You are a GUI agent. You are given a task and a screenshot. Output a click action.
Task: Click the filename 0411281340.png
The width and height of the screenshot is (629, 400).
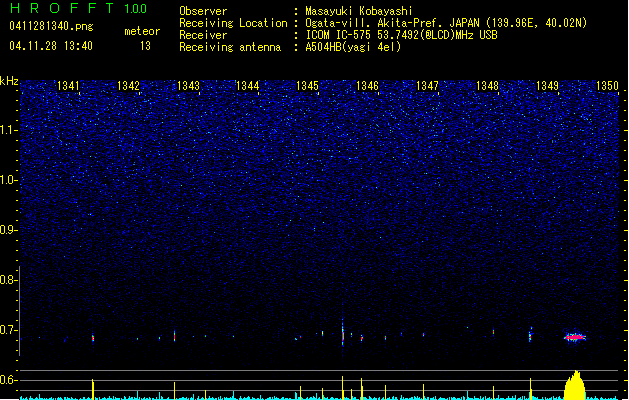coord(51,26)
